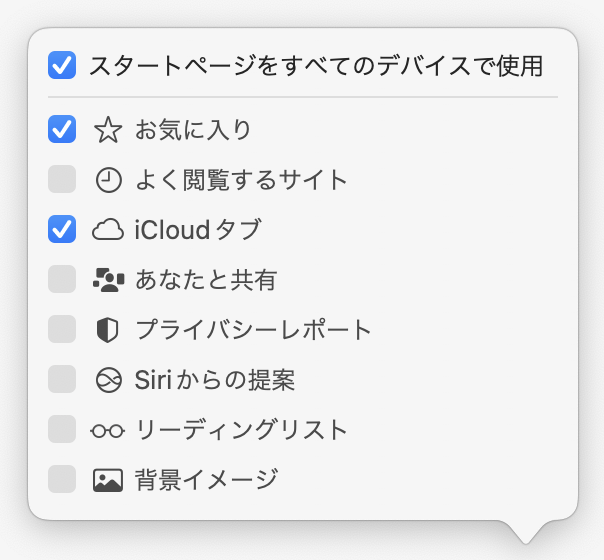Click the shield icon for プライバシーレポート
The height and width of the screenshot is (560, 604).
(107, 330)
